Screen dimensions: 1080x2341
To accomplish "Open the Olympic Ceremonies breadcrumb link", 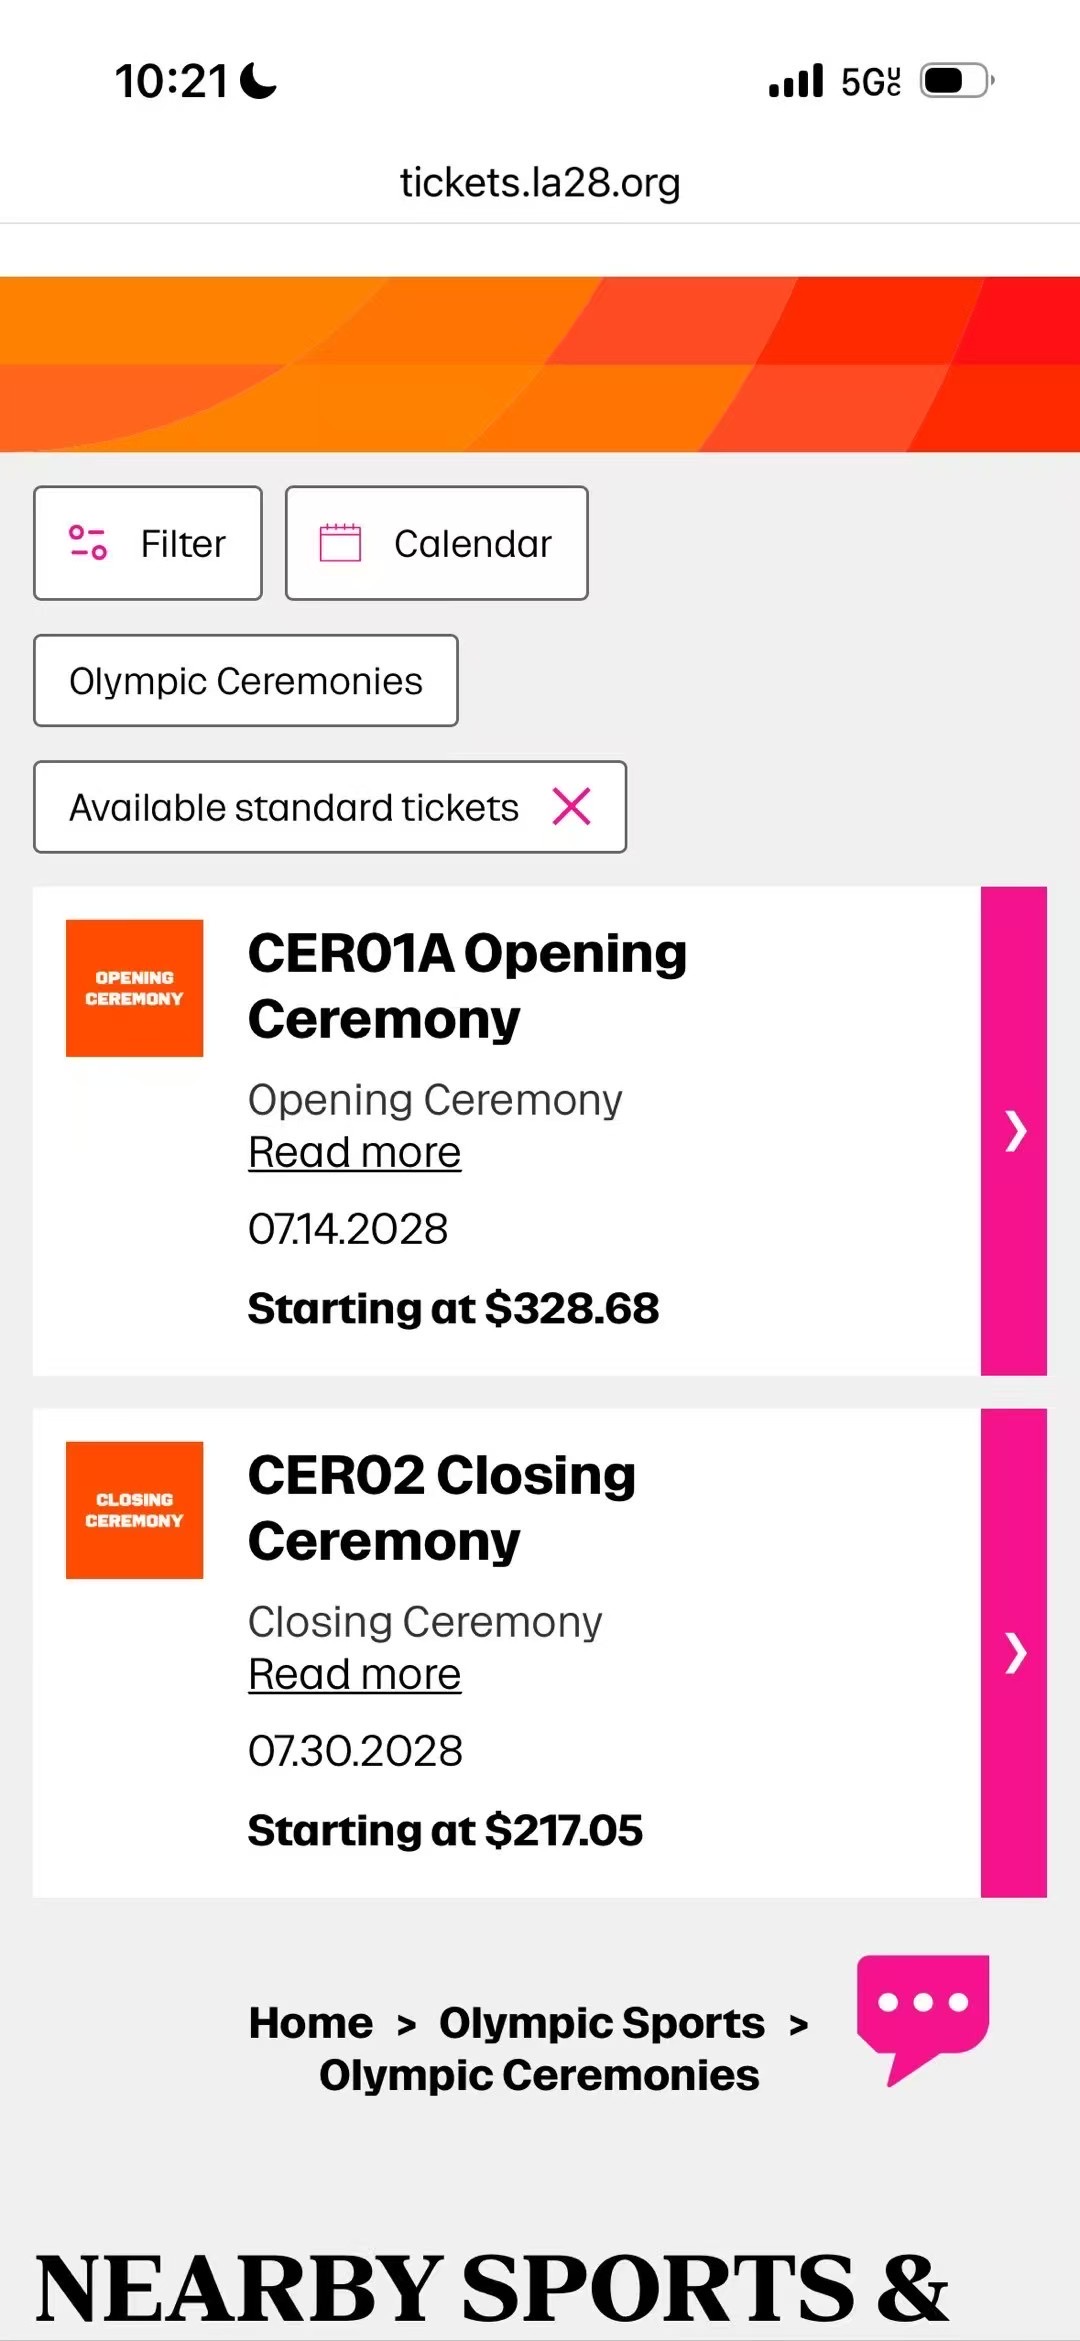I will (539, 2075).
